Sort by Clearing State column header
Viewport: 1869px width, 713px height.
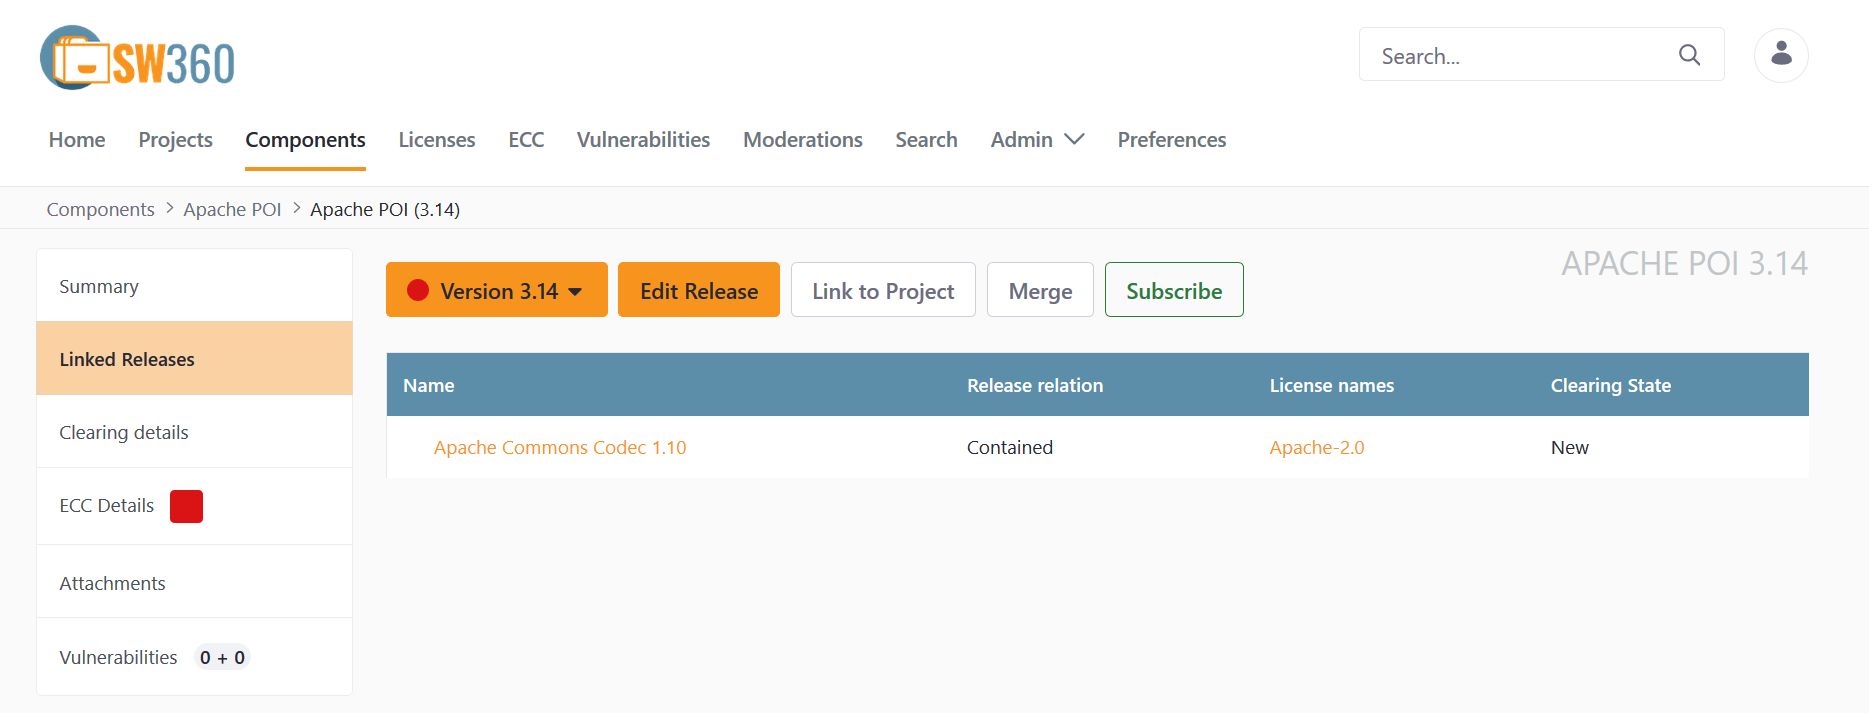tap(1610, 385)
